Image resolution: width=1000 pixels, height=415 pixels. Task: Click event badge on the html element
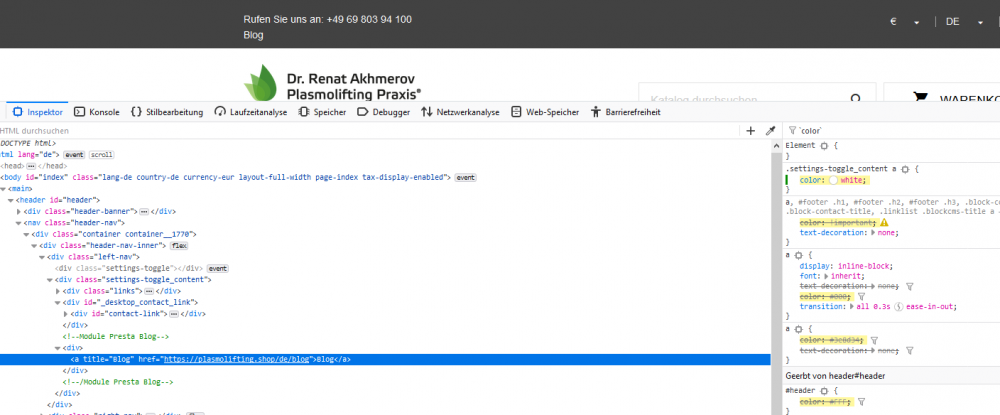pos(75,155)
